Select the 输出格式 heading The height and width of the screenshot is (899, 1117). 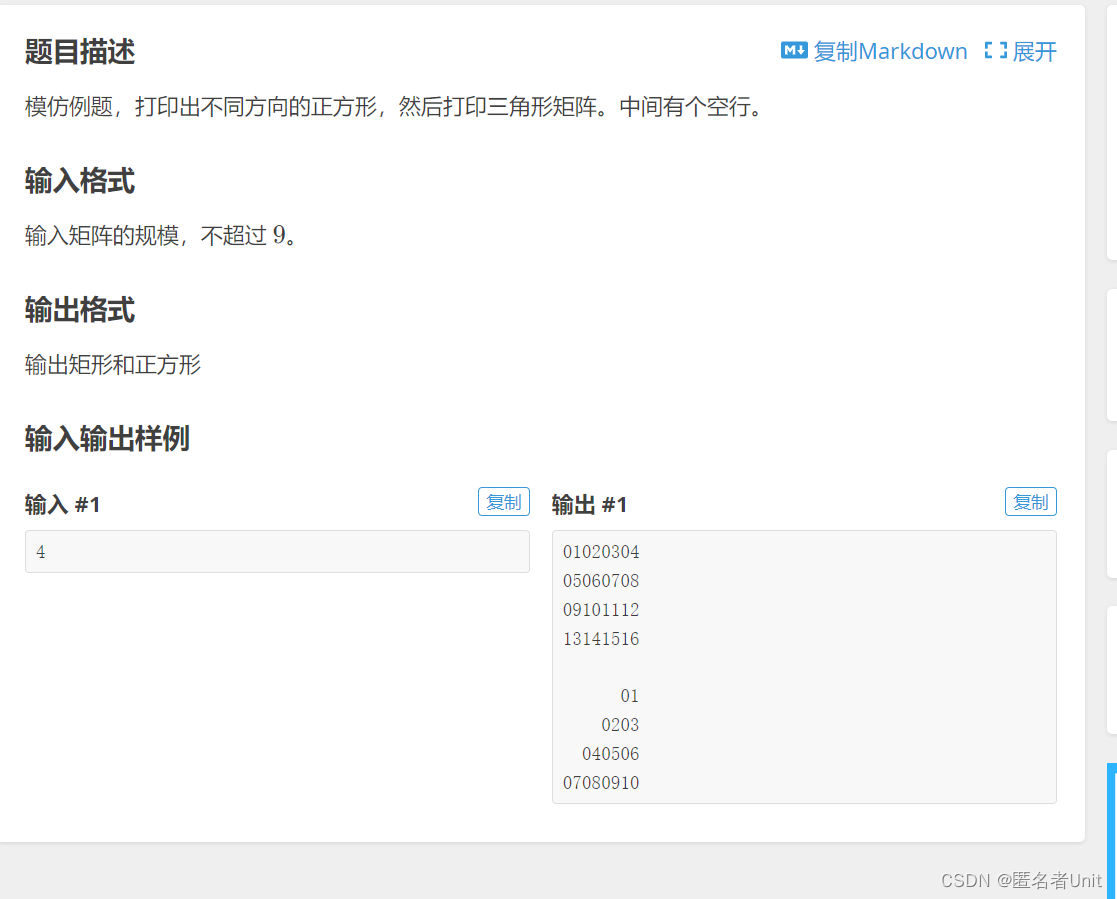click(80, 310)
